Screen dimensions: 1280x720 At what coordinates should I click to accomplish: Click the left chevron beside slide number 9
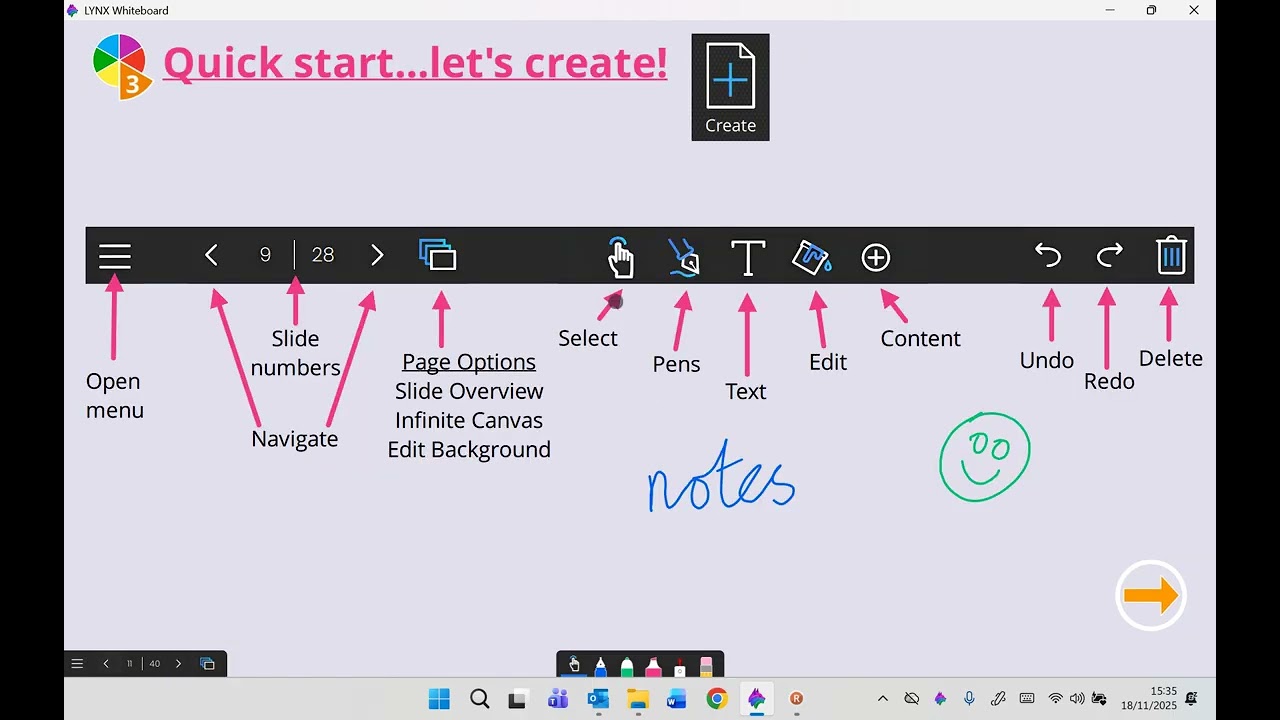[x=211, y=255]
